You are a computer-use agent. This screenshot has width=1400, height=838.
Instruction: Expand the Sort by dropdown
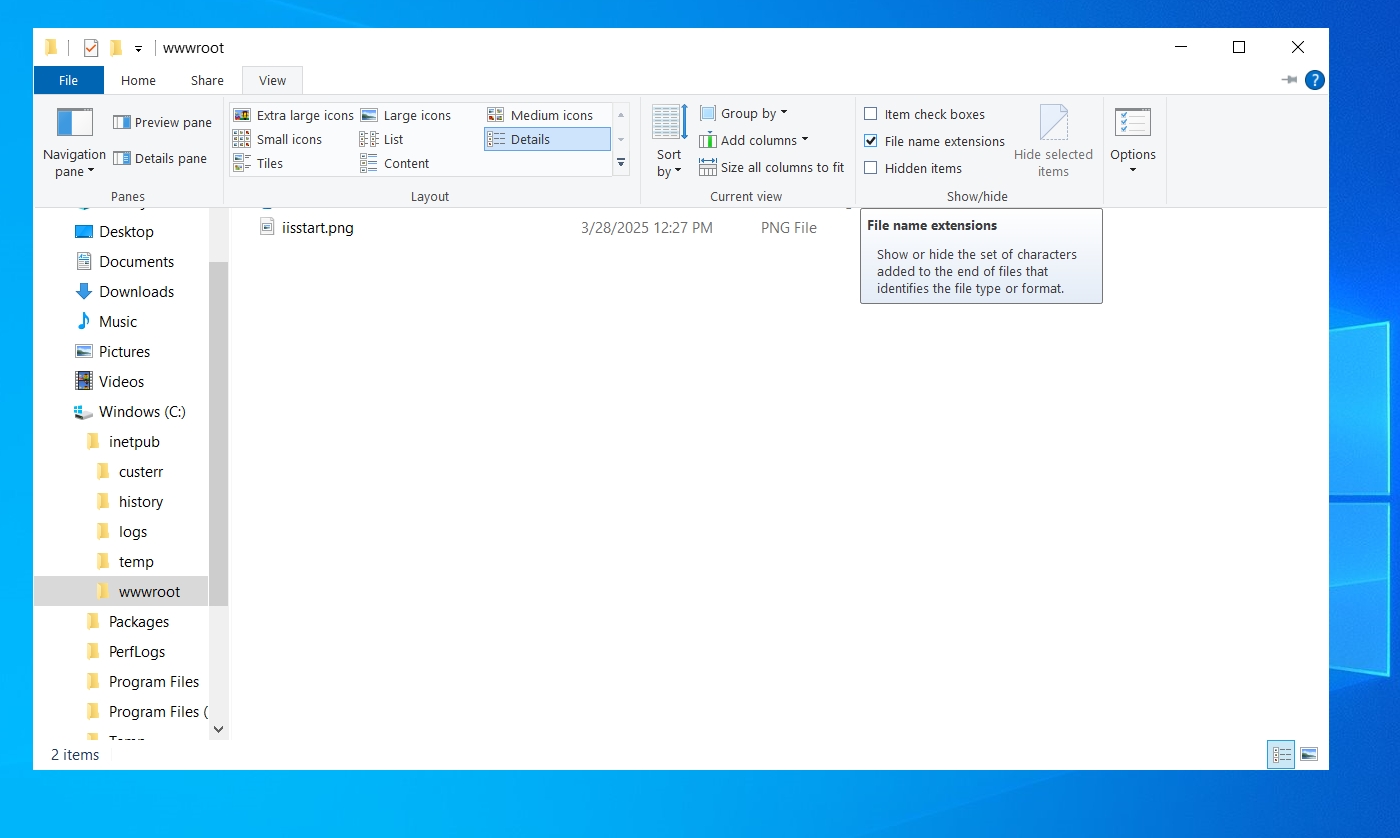tap(669, 162)
